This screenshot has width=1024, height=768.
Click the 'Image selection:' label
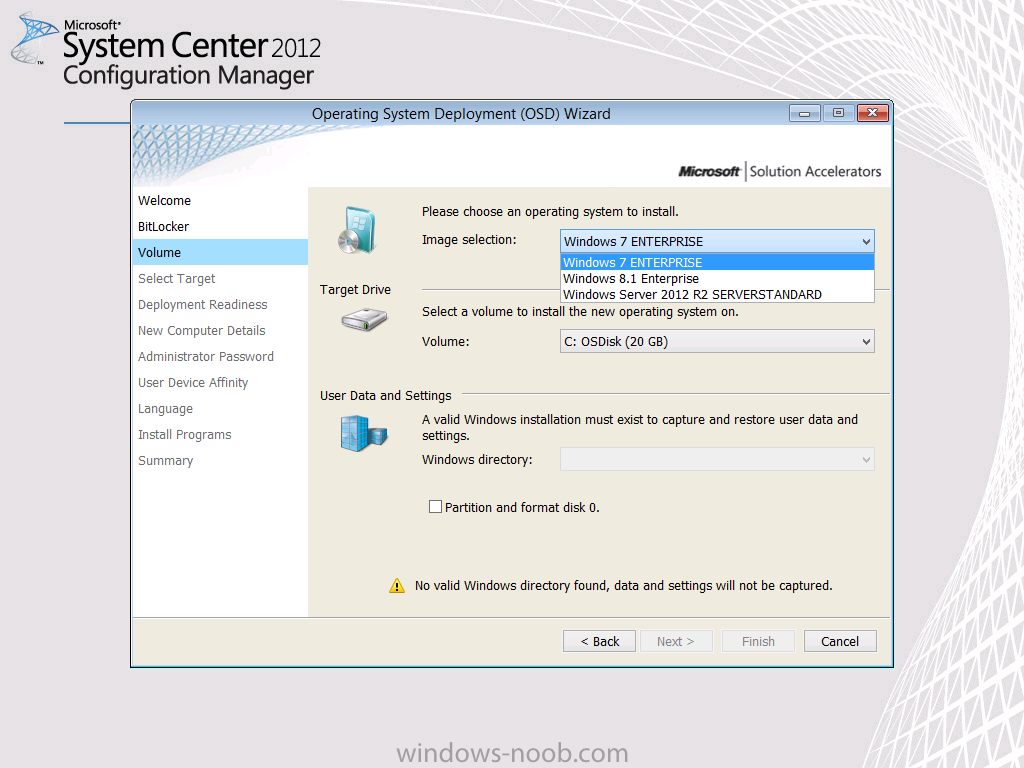point(469,240)
